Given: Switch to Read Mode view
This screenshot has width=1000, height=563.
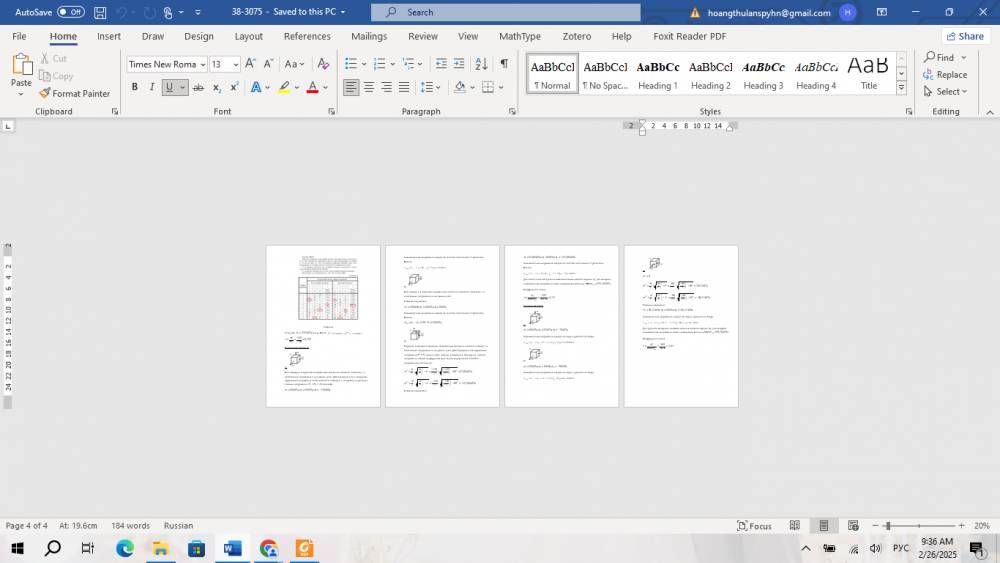Looking at the screenshot, I should coord(795,526).
